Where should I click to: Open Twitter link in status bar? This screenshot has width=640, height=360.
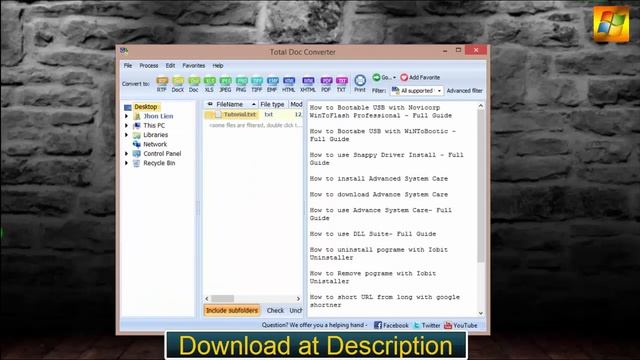(427, 325)
